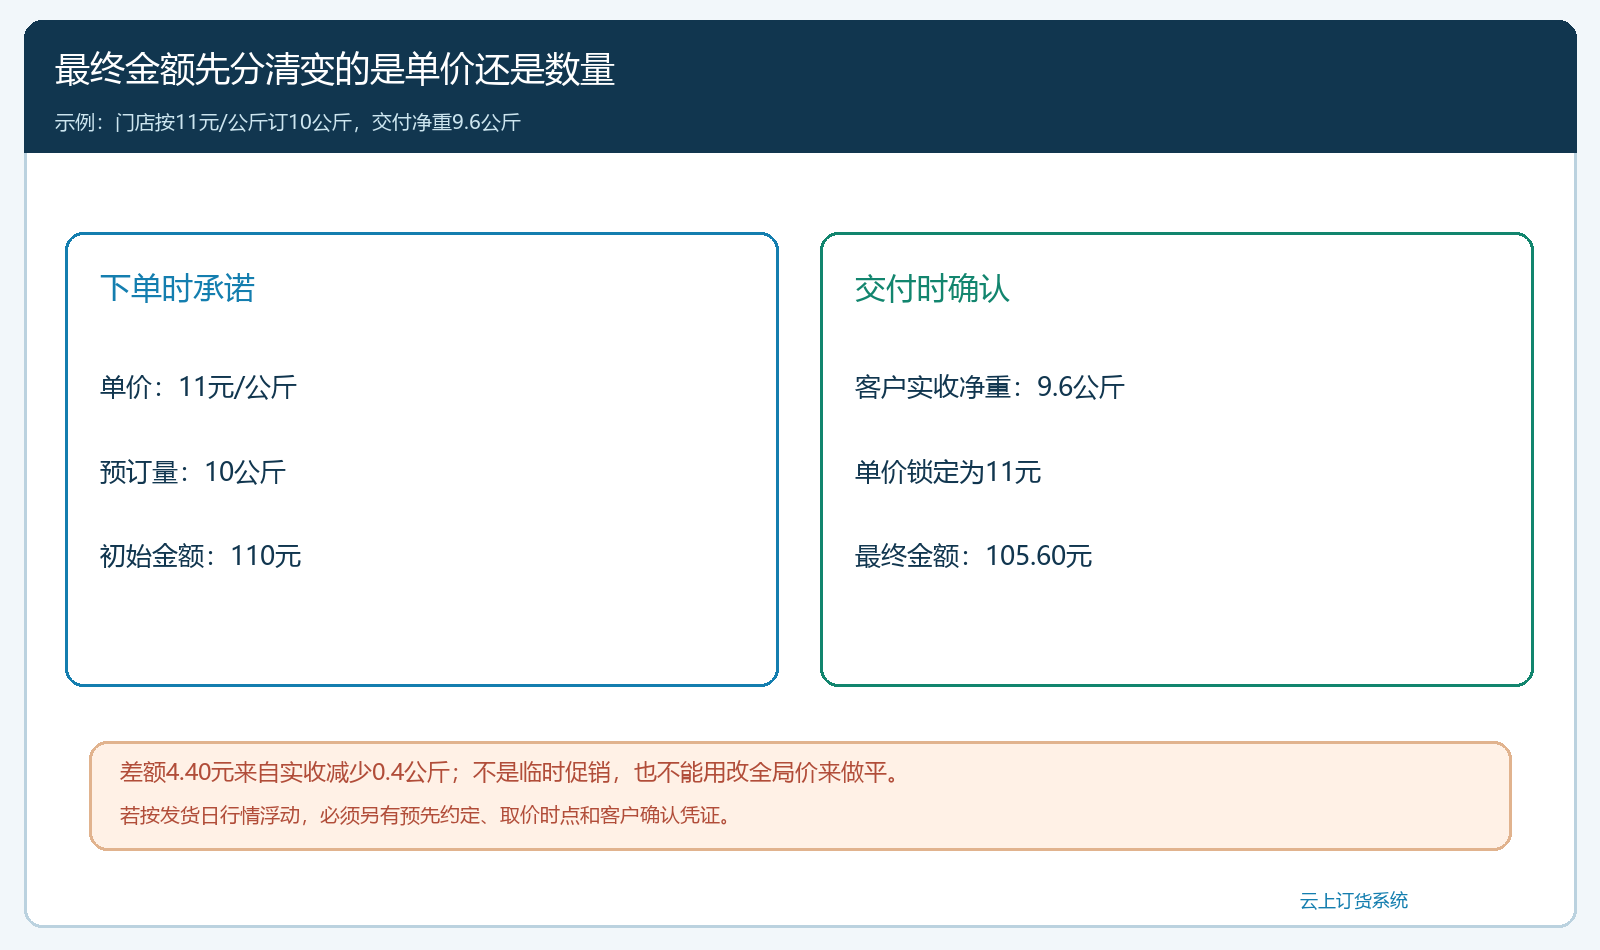1600x950 pixels.
Task: Click the 110元 amount in order card
Action: 266,556
